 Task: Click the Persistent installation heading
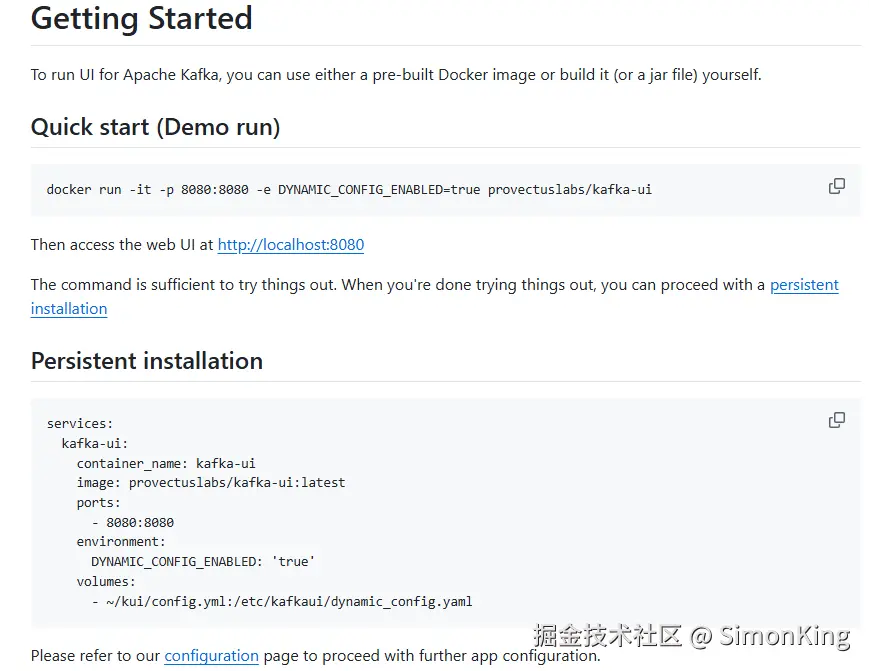pos(147,361)
